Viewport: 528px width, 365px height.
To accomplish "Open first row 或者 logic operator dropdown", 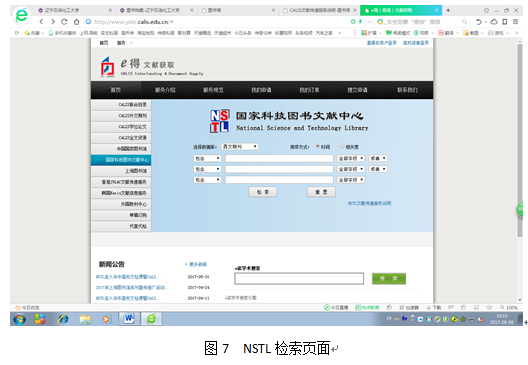I will coord(378,158).
